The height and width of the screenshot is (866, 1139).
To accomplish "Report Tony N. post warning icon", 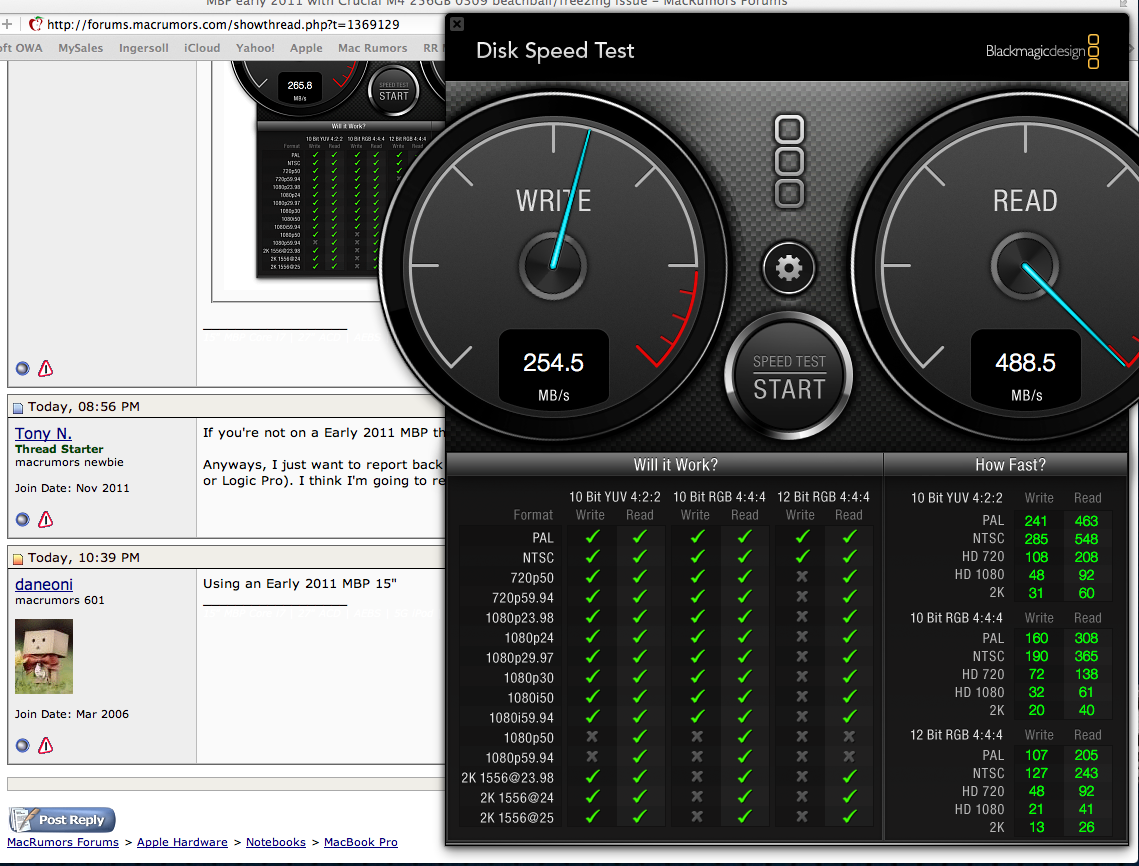I will (46, 519).
